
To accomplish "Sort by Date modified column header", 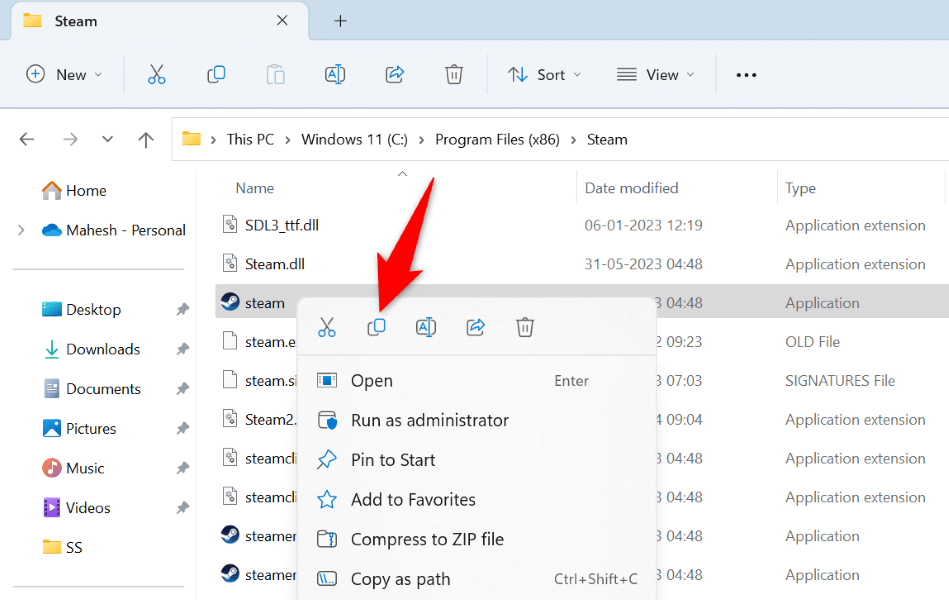I will [x=631, y=188].
